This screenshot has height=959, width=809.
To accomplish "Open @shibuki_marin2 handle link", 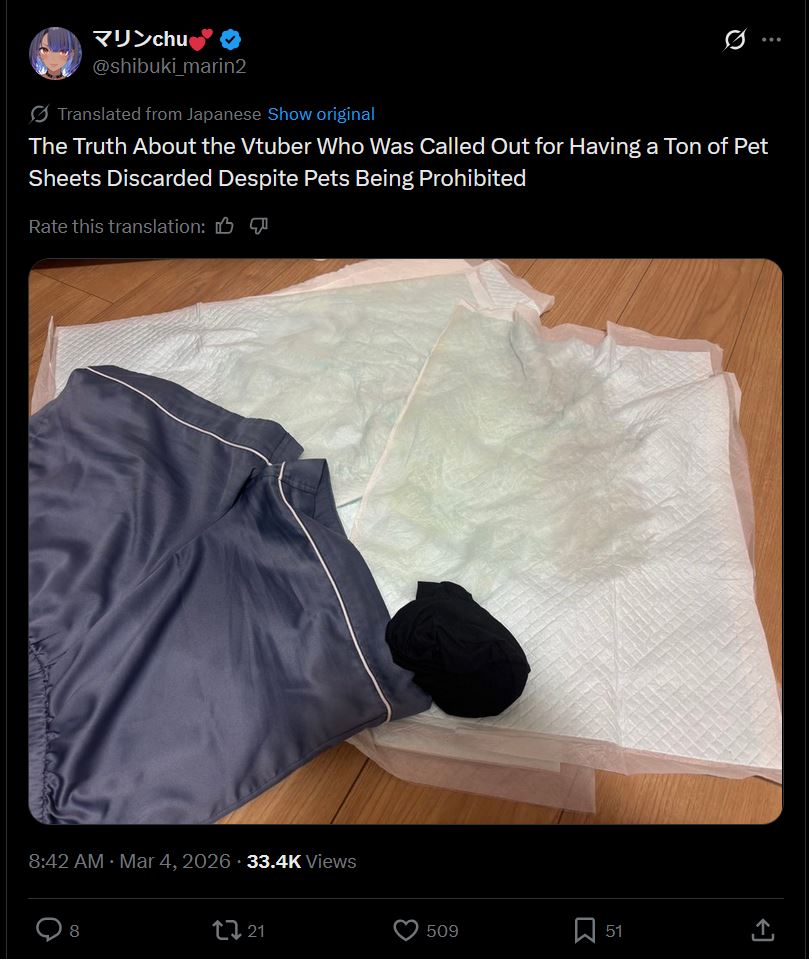I will coord(169,66).
